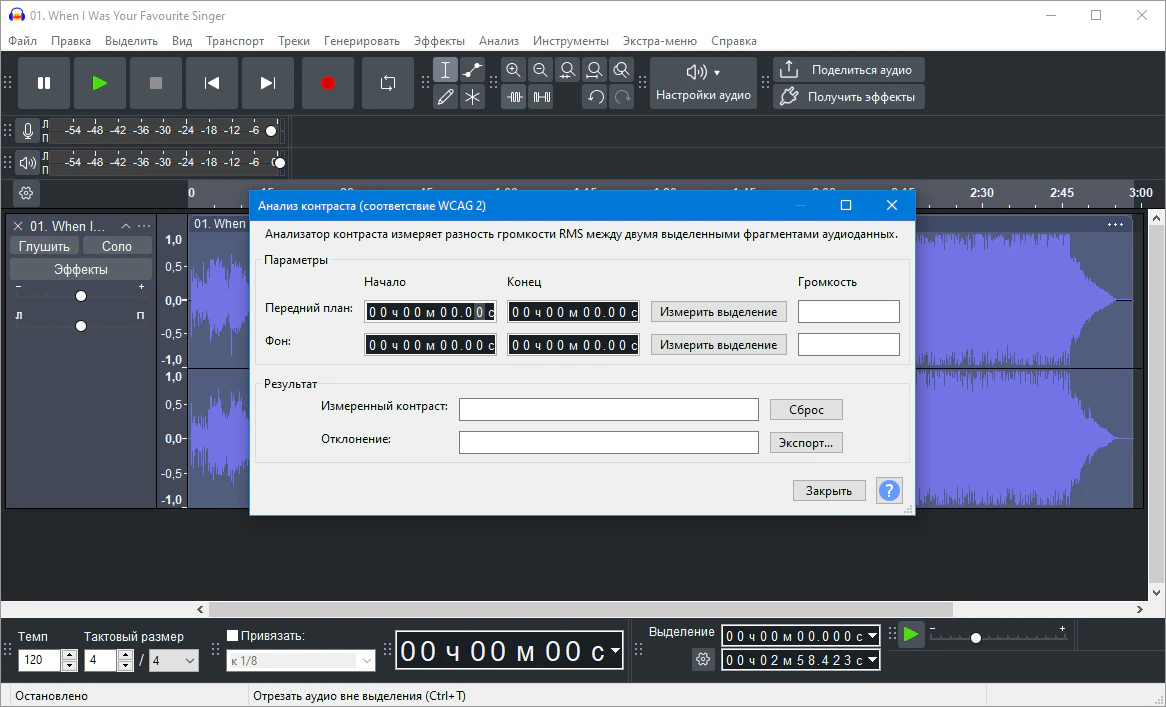
Task: Toggle the Loop playback button
Action: point(388,83)
